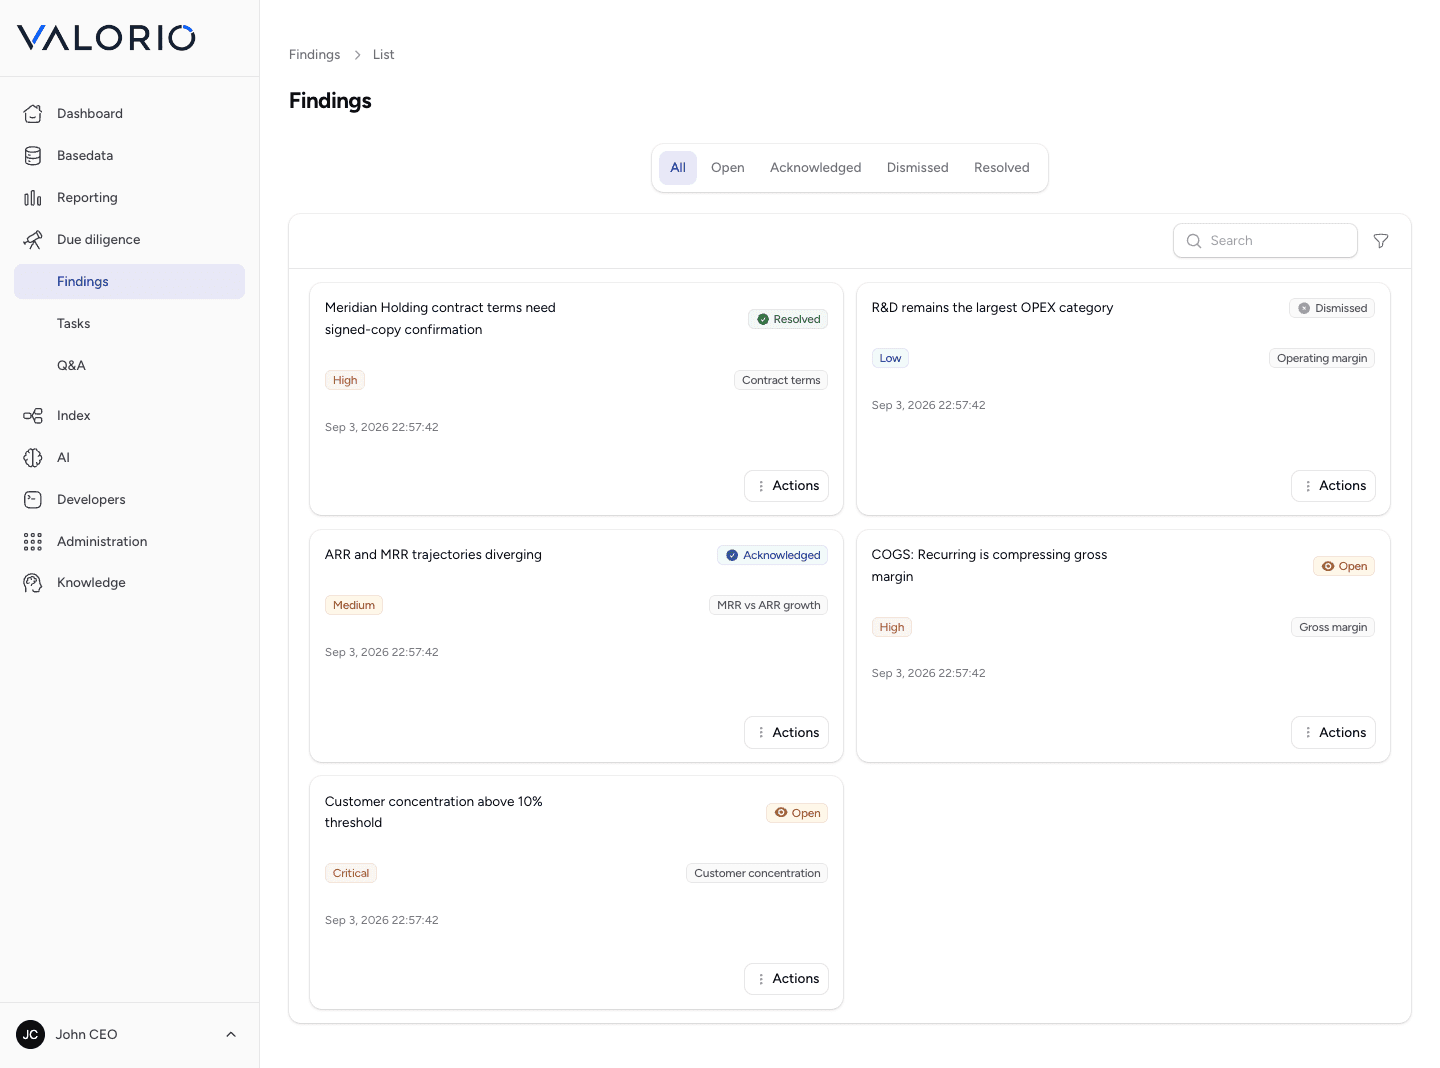Open Index in the sidebar
Image resolution: width=1440 pixels, height=1068 pixels.
[x=129, y=416]
